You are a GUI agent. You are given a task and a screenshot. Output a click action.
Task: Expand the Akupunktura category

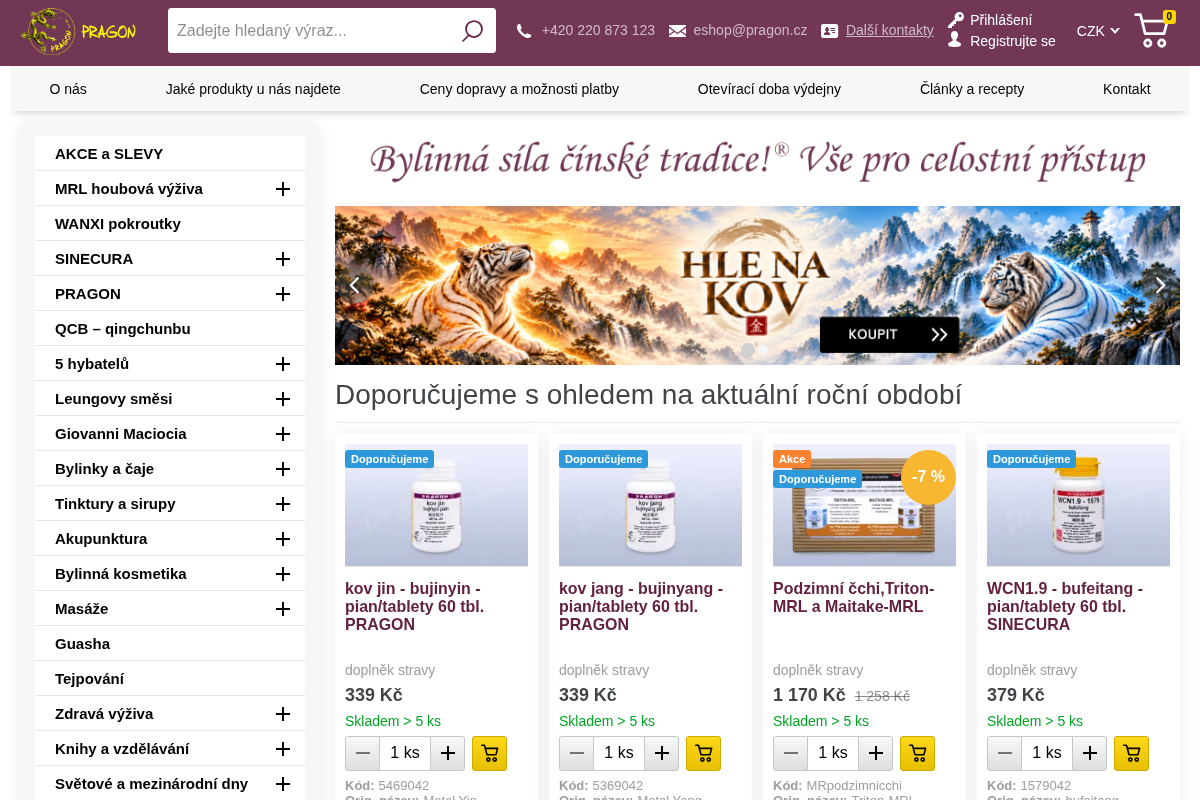[x=283, y=539]
